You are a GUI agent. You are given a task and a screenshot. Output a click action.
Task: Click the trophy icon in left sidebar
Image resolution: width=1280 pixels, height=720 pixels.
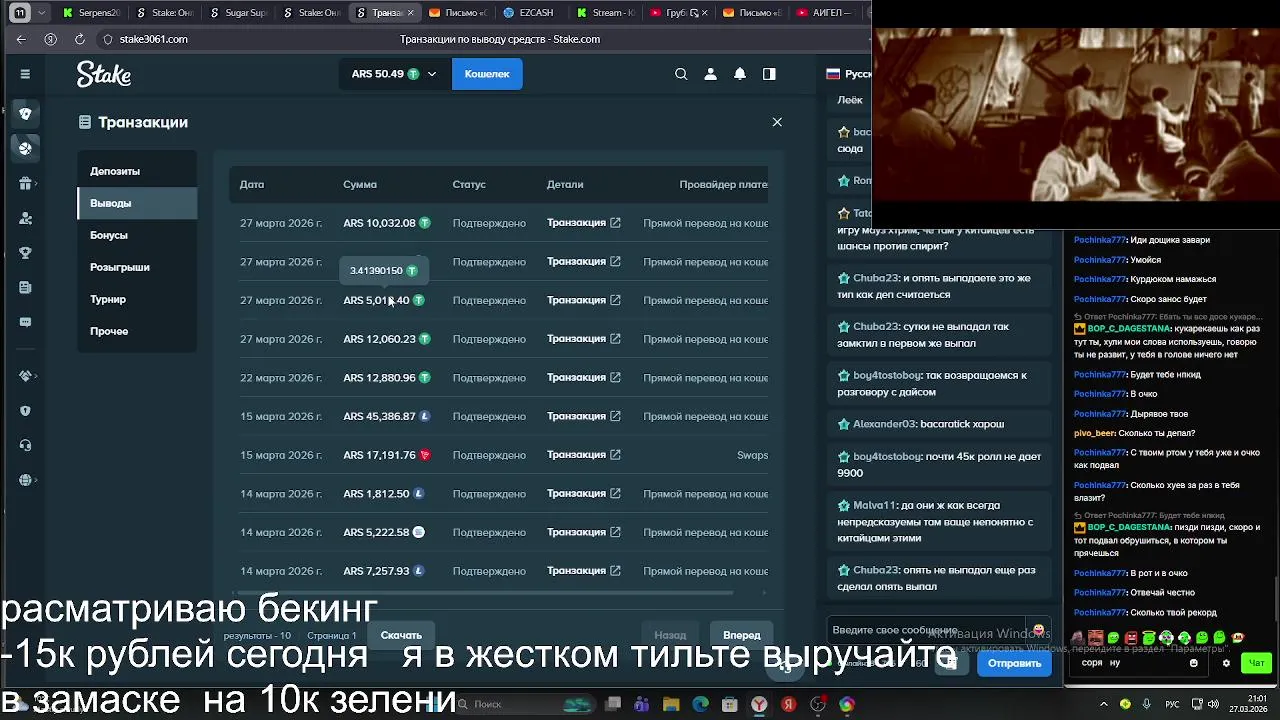(x=25, y=253)
